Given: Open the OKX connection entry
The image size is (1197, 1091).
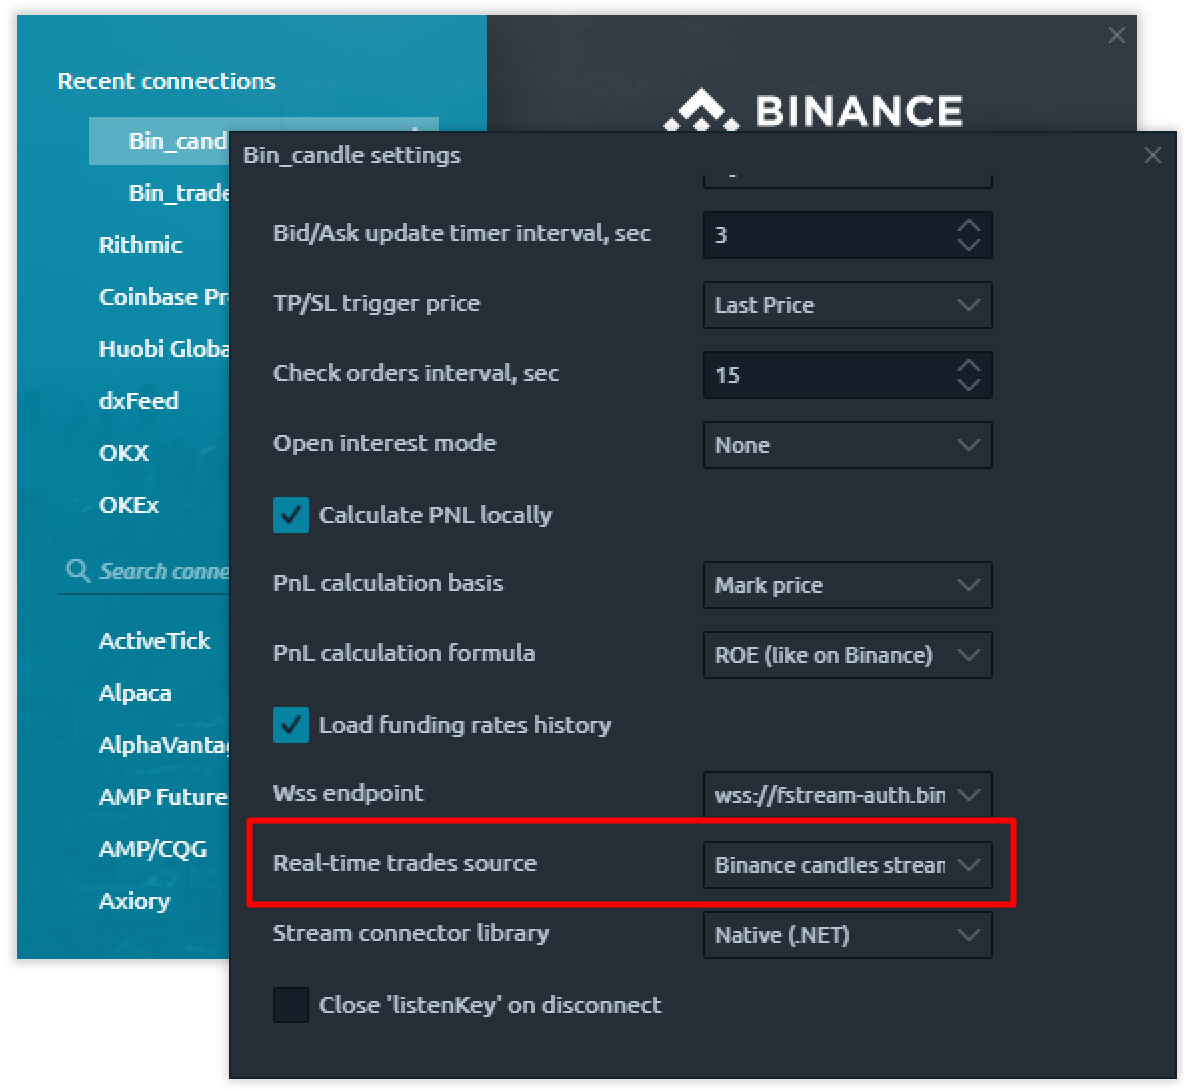Looking at the screenshot, I should click(x=124, y=453).
